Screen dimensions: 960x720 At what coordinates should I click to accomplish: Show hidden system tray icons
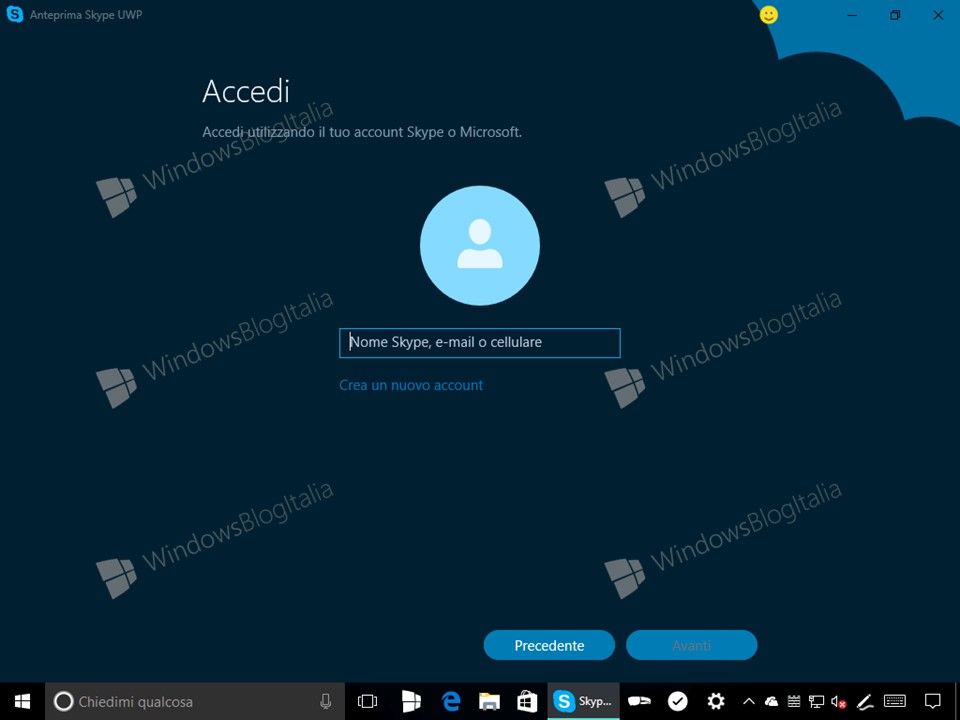[x=748, y=702]
